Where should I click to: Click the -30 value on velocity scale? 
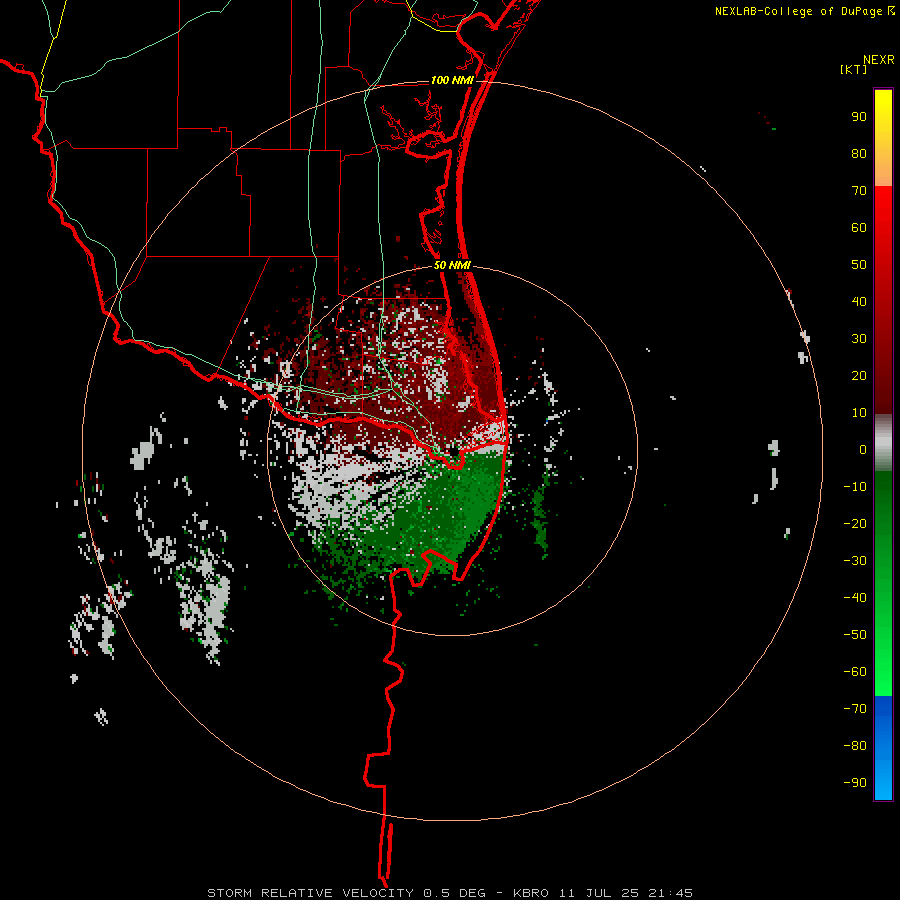coord(855,561)
